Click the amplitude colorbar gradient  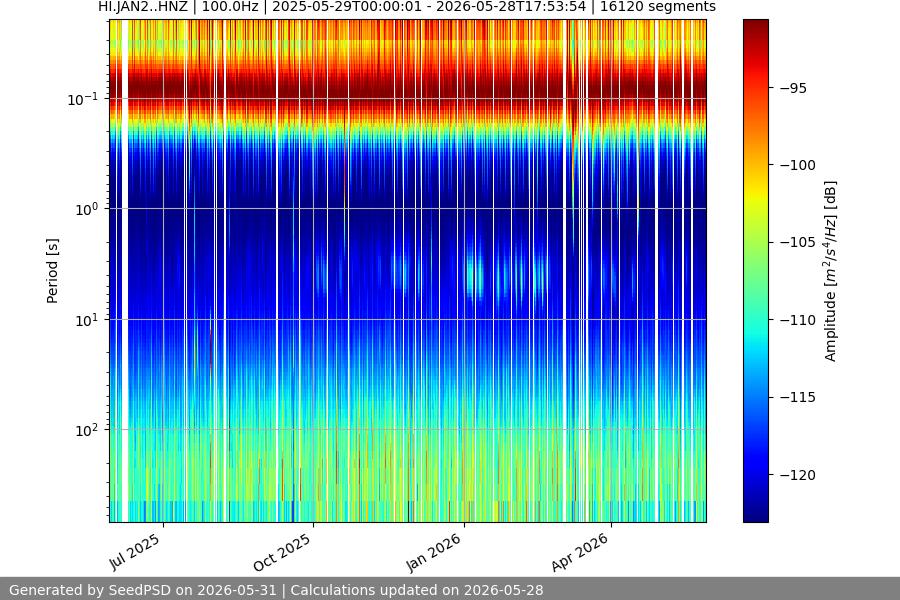point(755,271)
